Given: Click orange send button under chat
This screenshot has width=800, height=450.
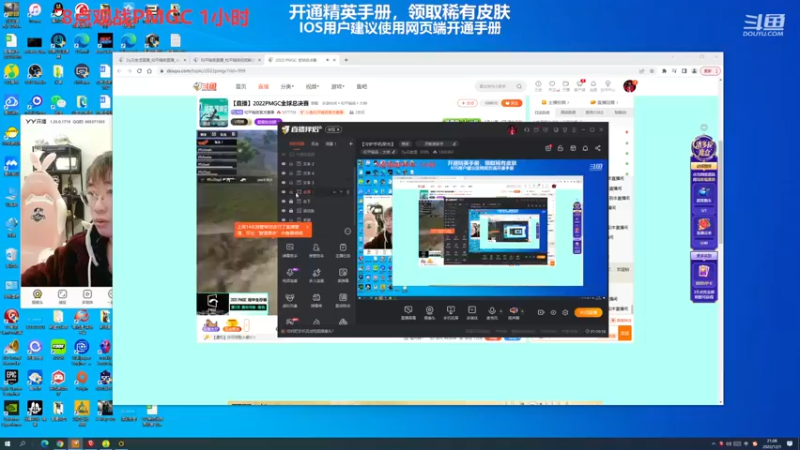Looking at the screenshot, I should click(x=625, y=333).
